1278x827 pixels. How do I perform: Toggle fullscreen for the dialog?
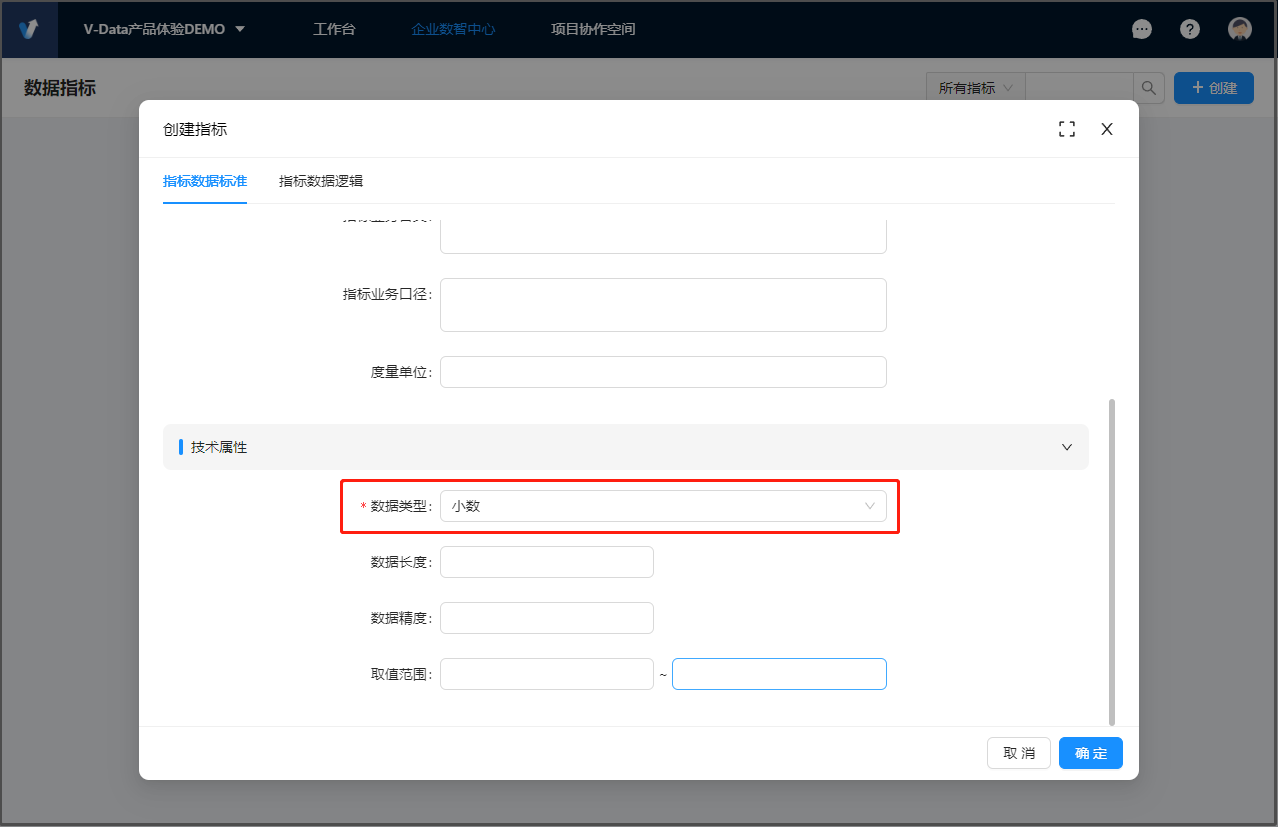1067,129
